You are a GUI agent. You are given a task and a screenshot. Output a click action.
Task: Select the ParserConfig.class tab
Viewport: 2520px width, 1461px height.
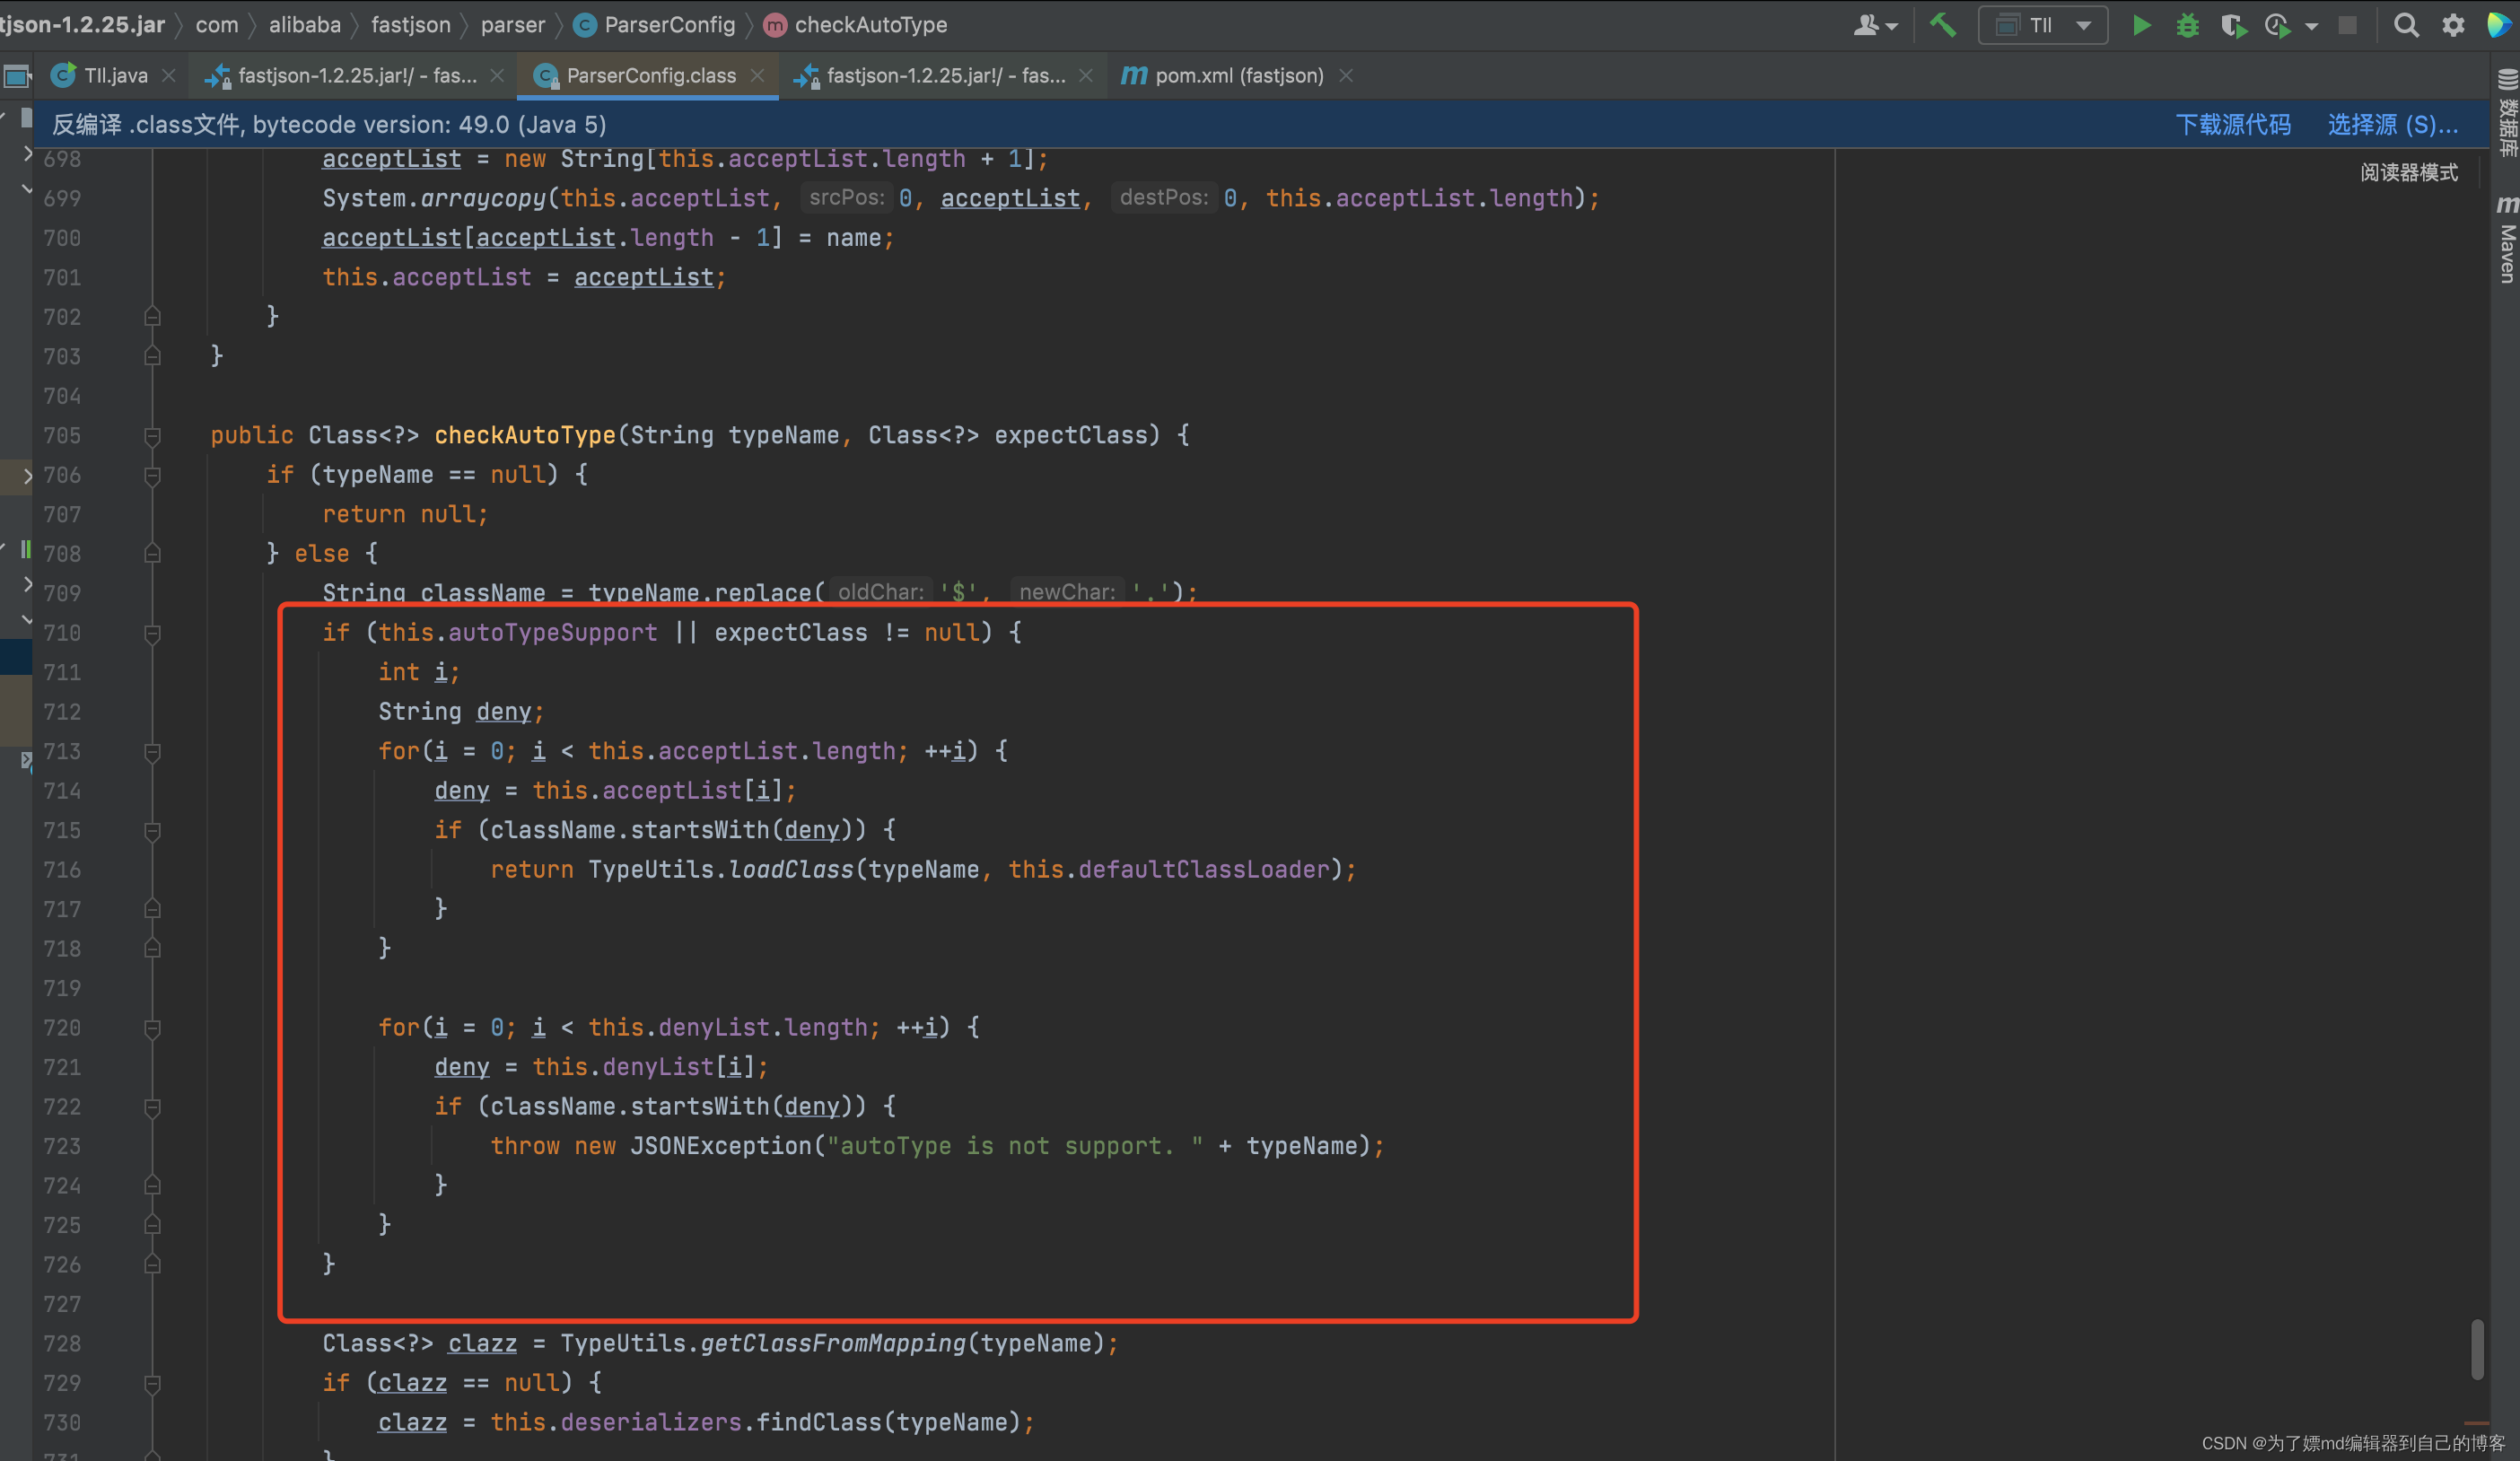[650, 76]
